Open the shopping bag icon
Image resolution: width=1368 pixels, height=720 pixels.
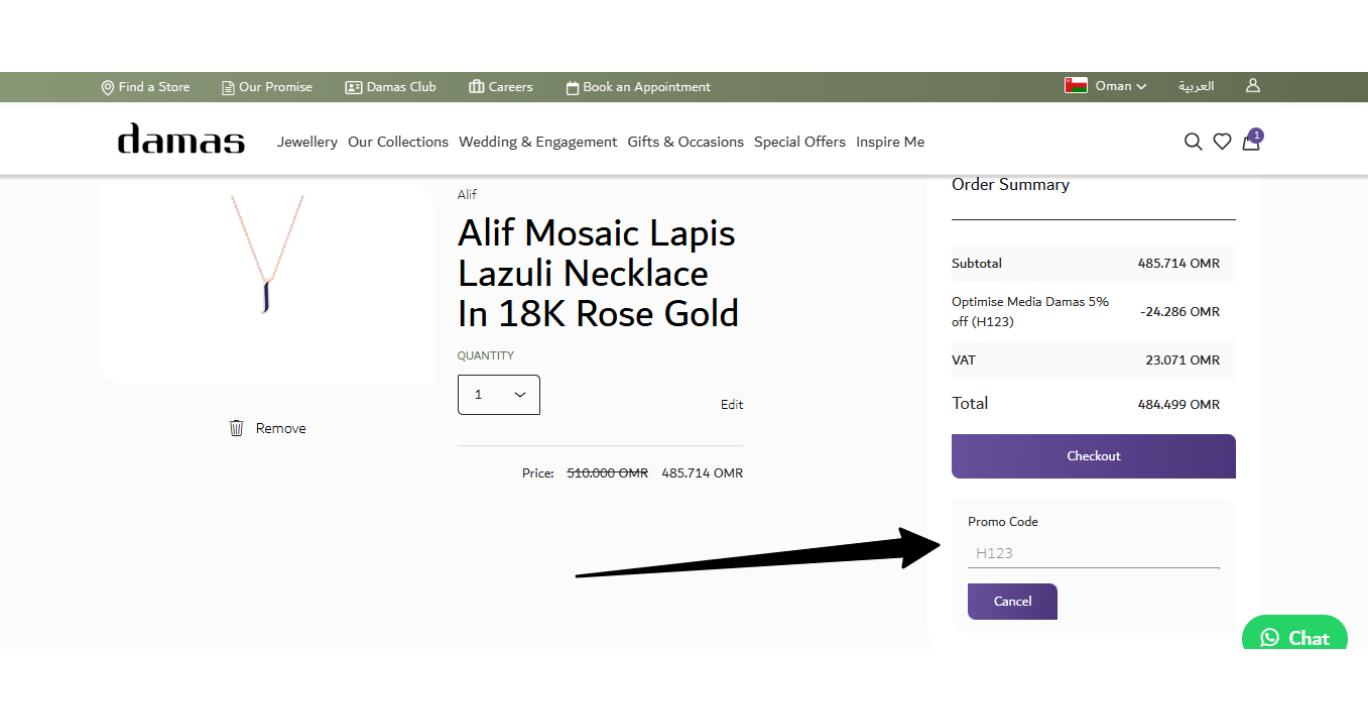[1251, 141]
